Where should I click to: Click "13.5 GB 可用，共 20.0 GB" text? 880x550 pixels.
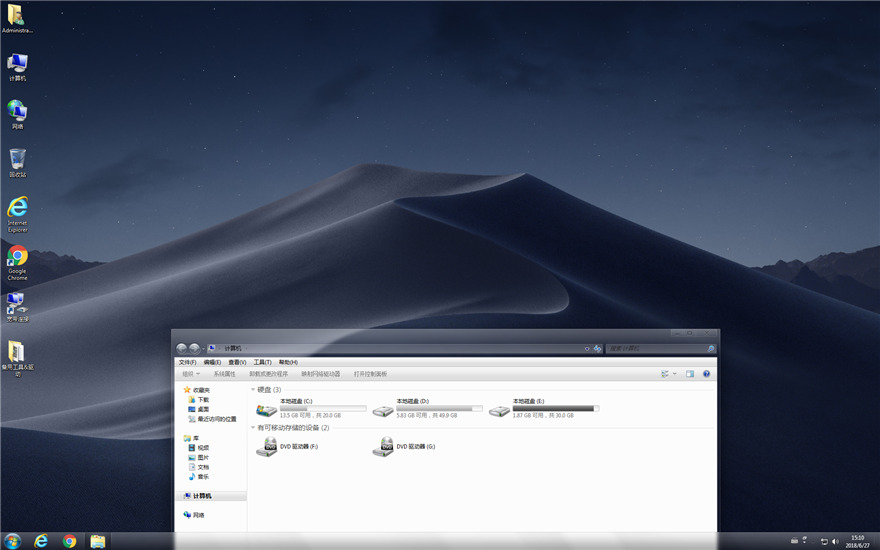pyautogui.click(x=310, y=416)
